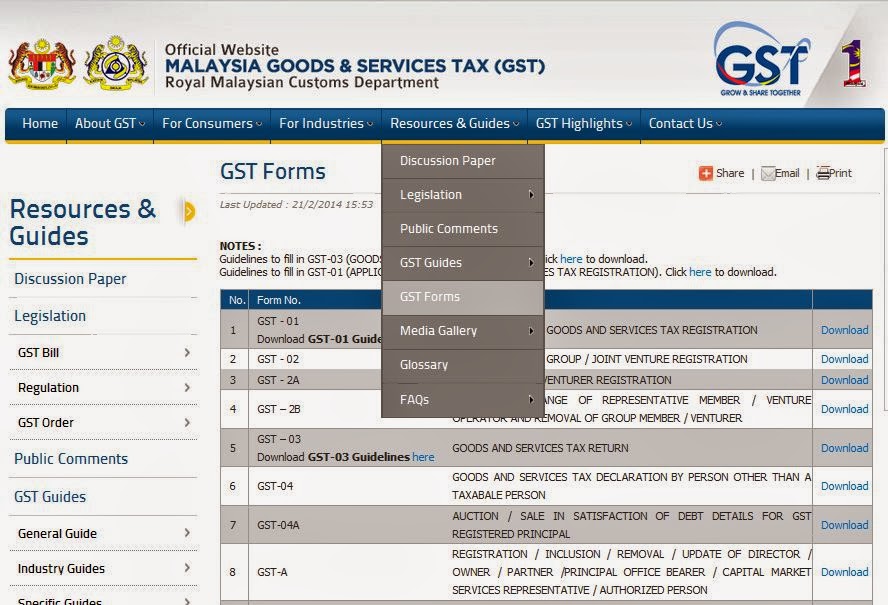Download the Goods and Services Tax Registration form
The height and width of the screenshot is (605, 888).
pos(844,330)
